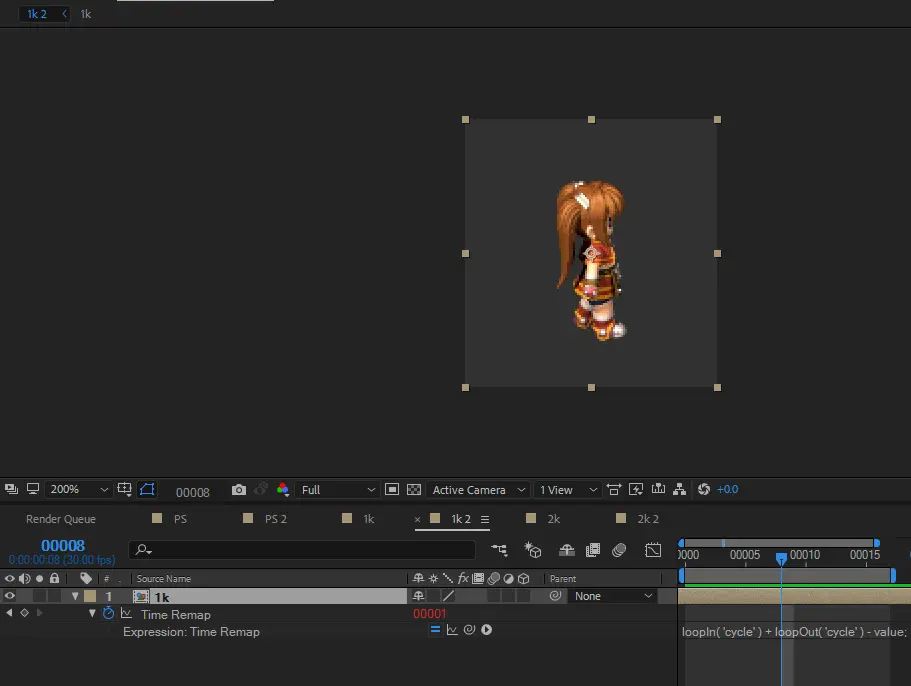Toggle the Pixel Aspect Ratio Correction icon

[x=614, y=490]
